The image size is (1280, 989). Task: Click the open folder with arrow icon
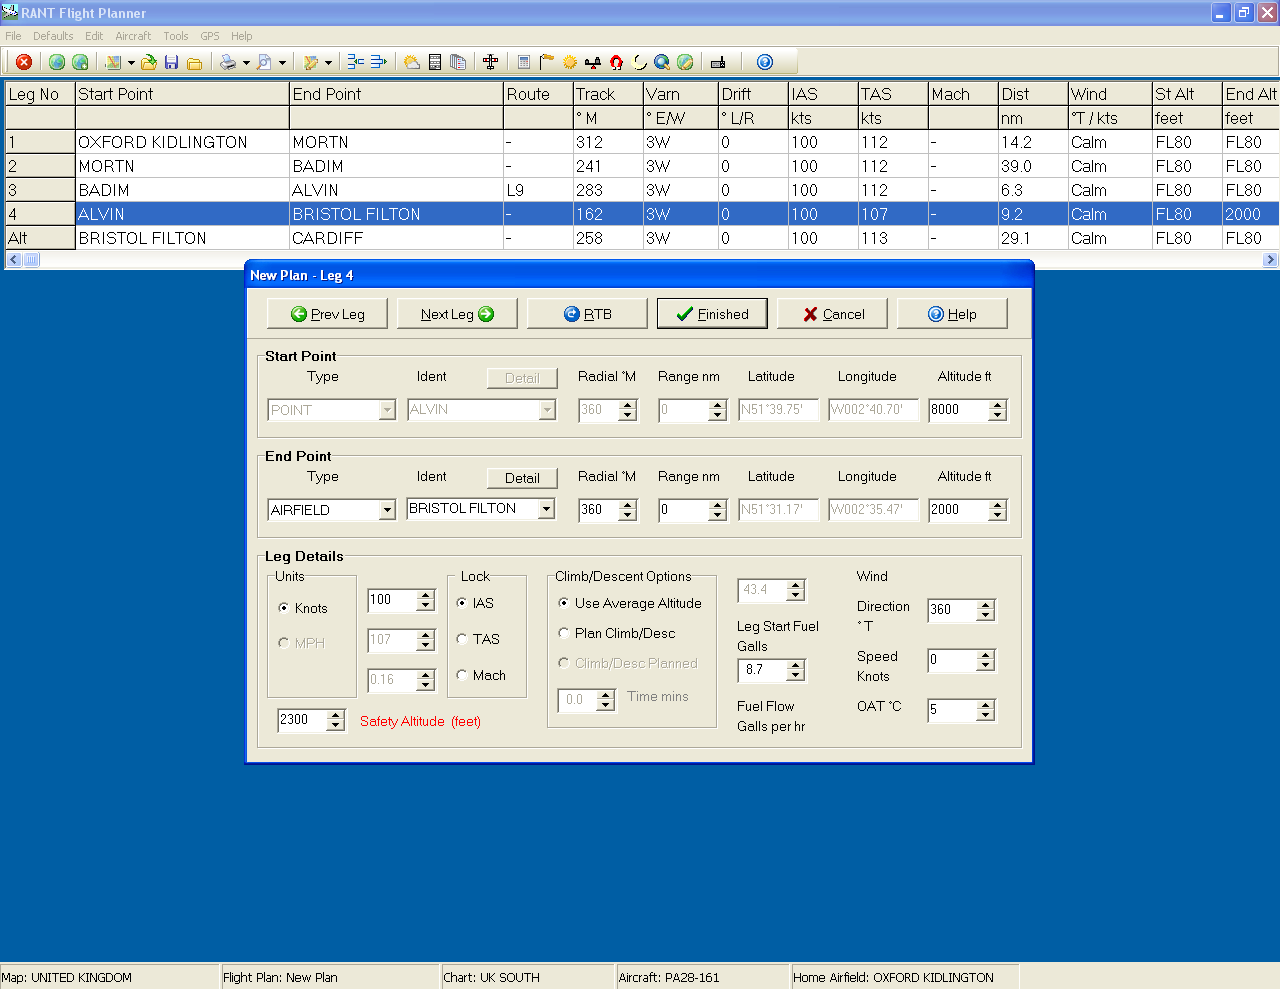pos(148,62)
